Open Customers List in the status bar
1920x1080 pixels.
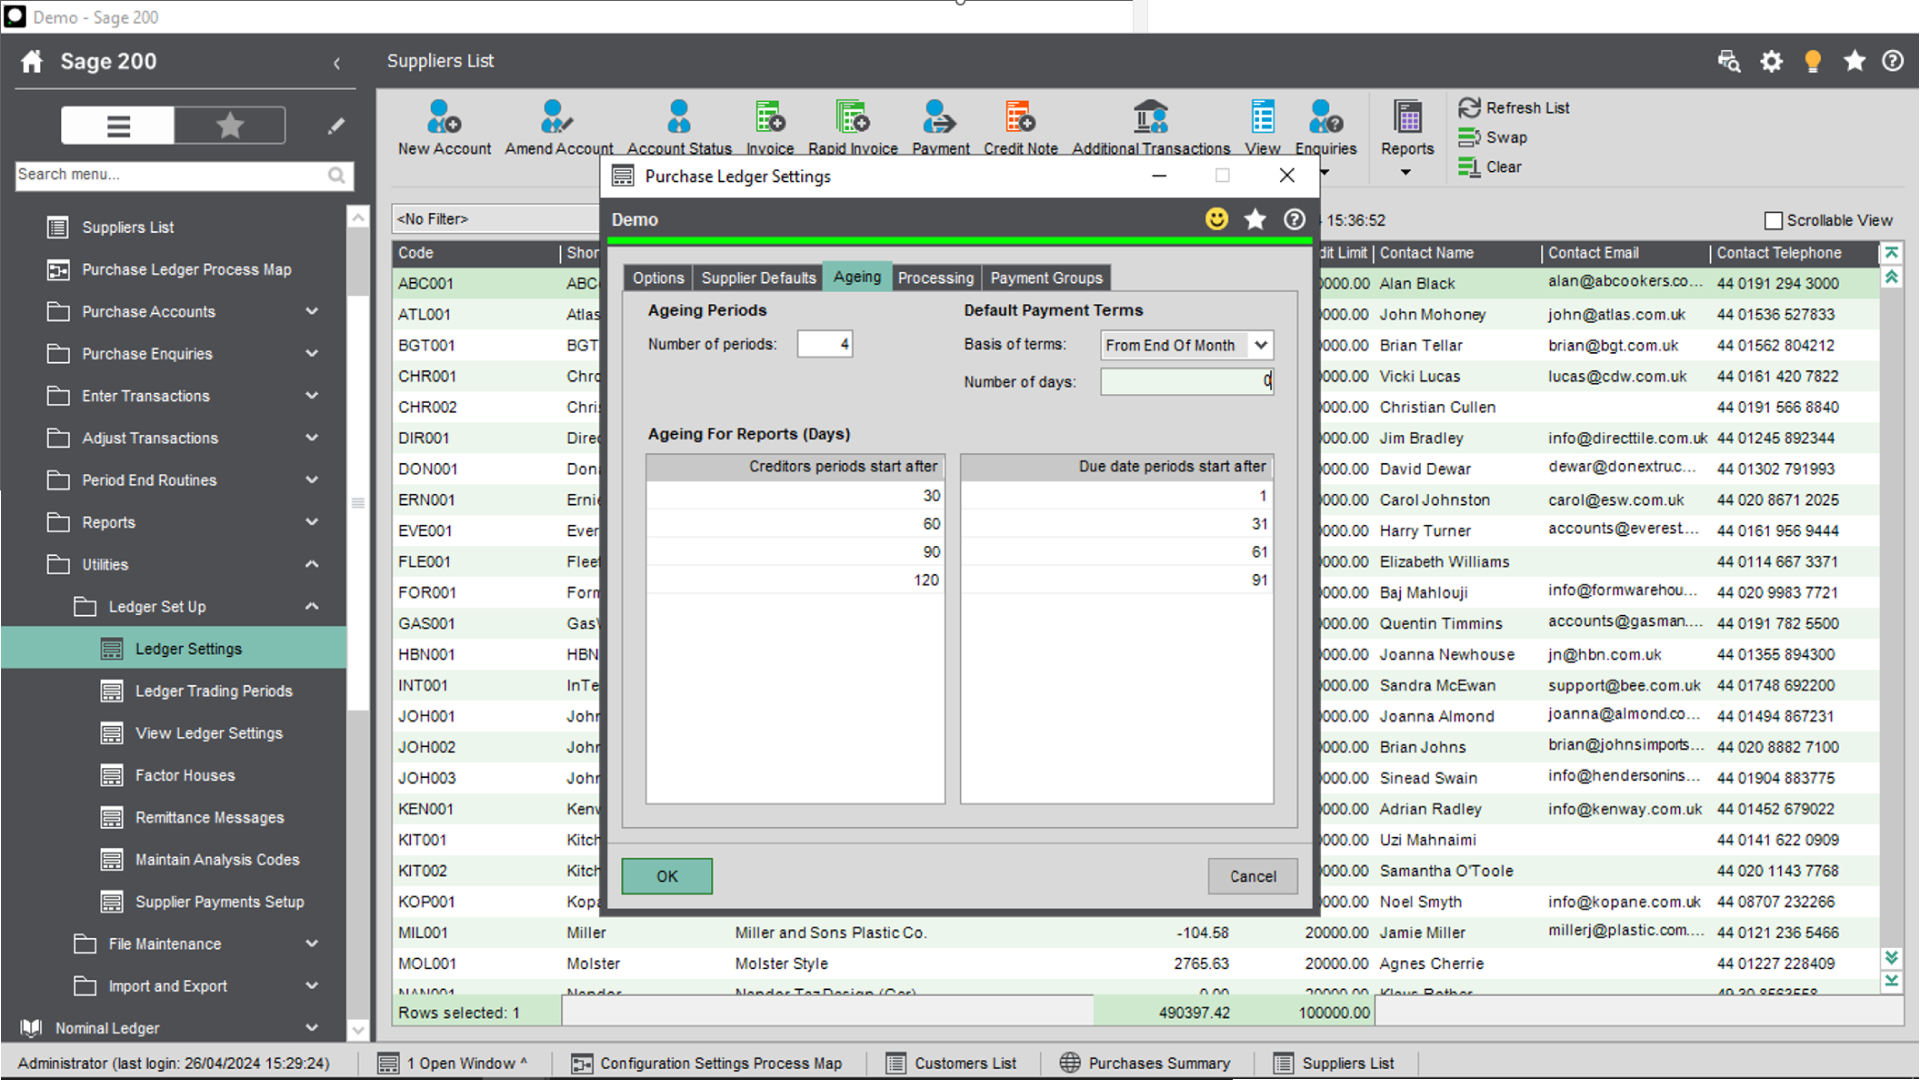pos(951,1063)
